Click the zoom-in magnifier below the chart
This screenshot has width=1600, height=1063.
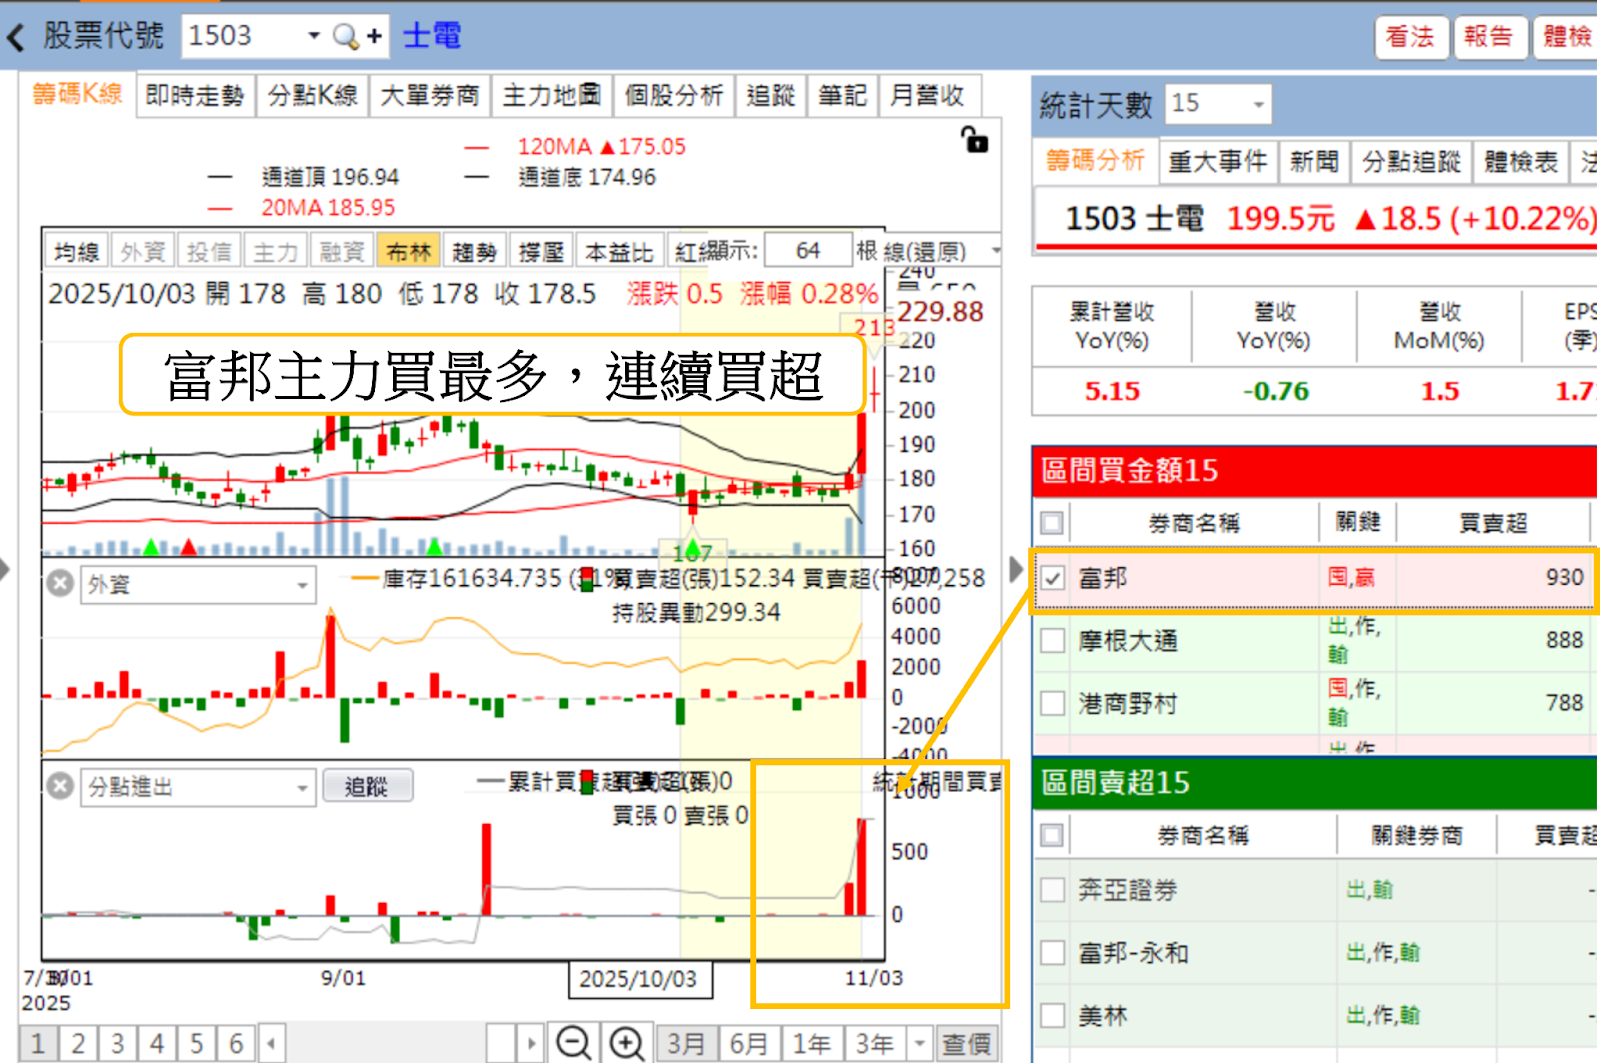(x=626, y=1043)
